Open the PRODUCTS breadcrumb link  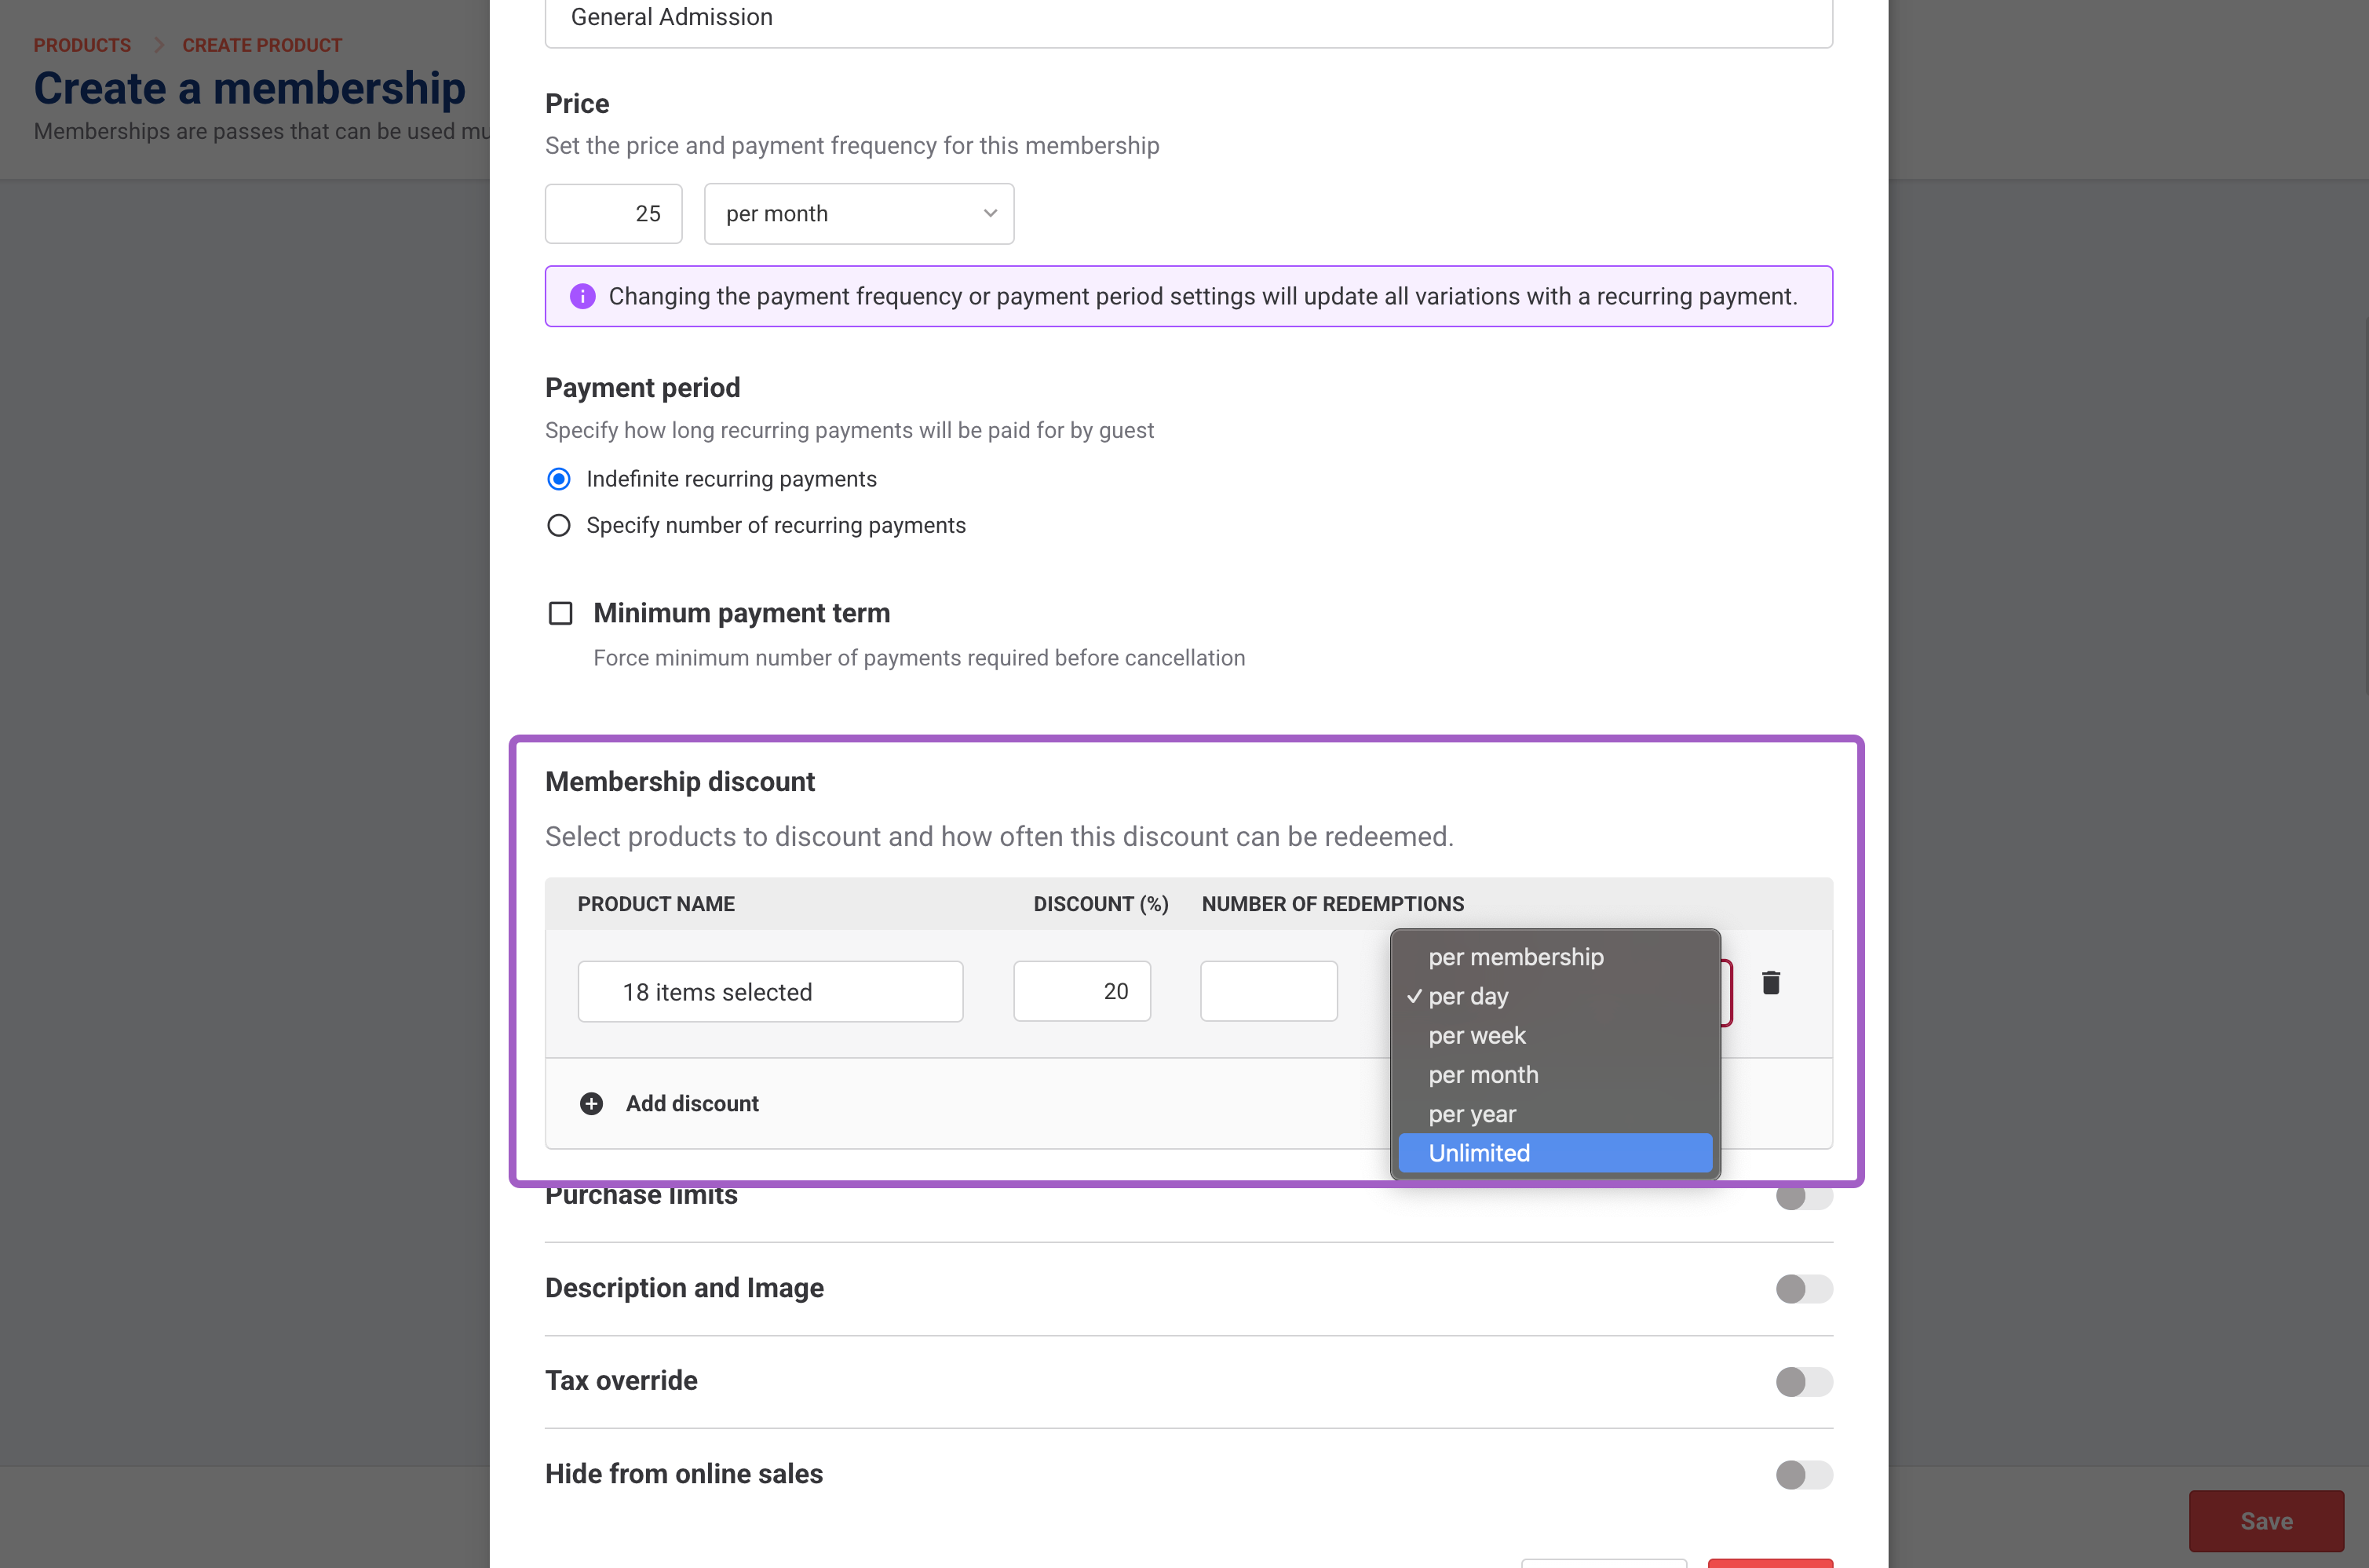pos(82,45)
